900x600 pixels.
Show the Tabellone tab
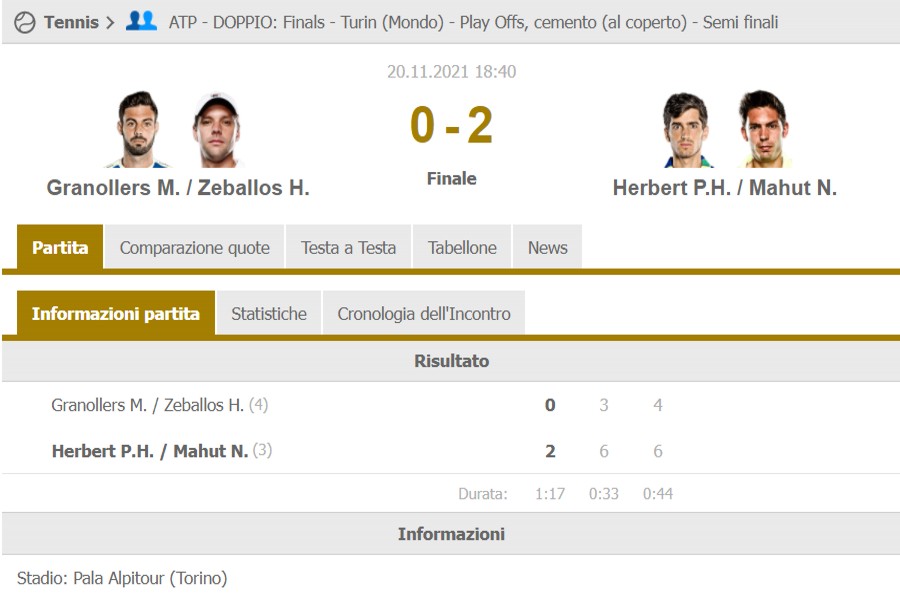coord(462,248)
